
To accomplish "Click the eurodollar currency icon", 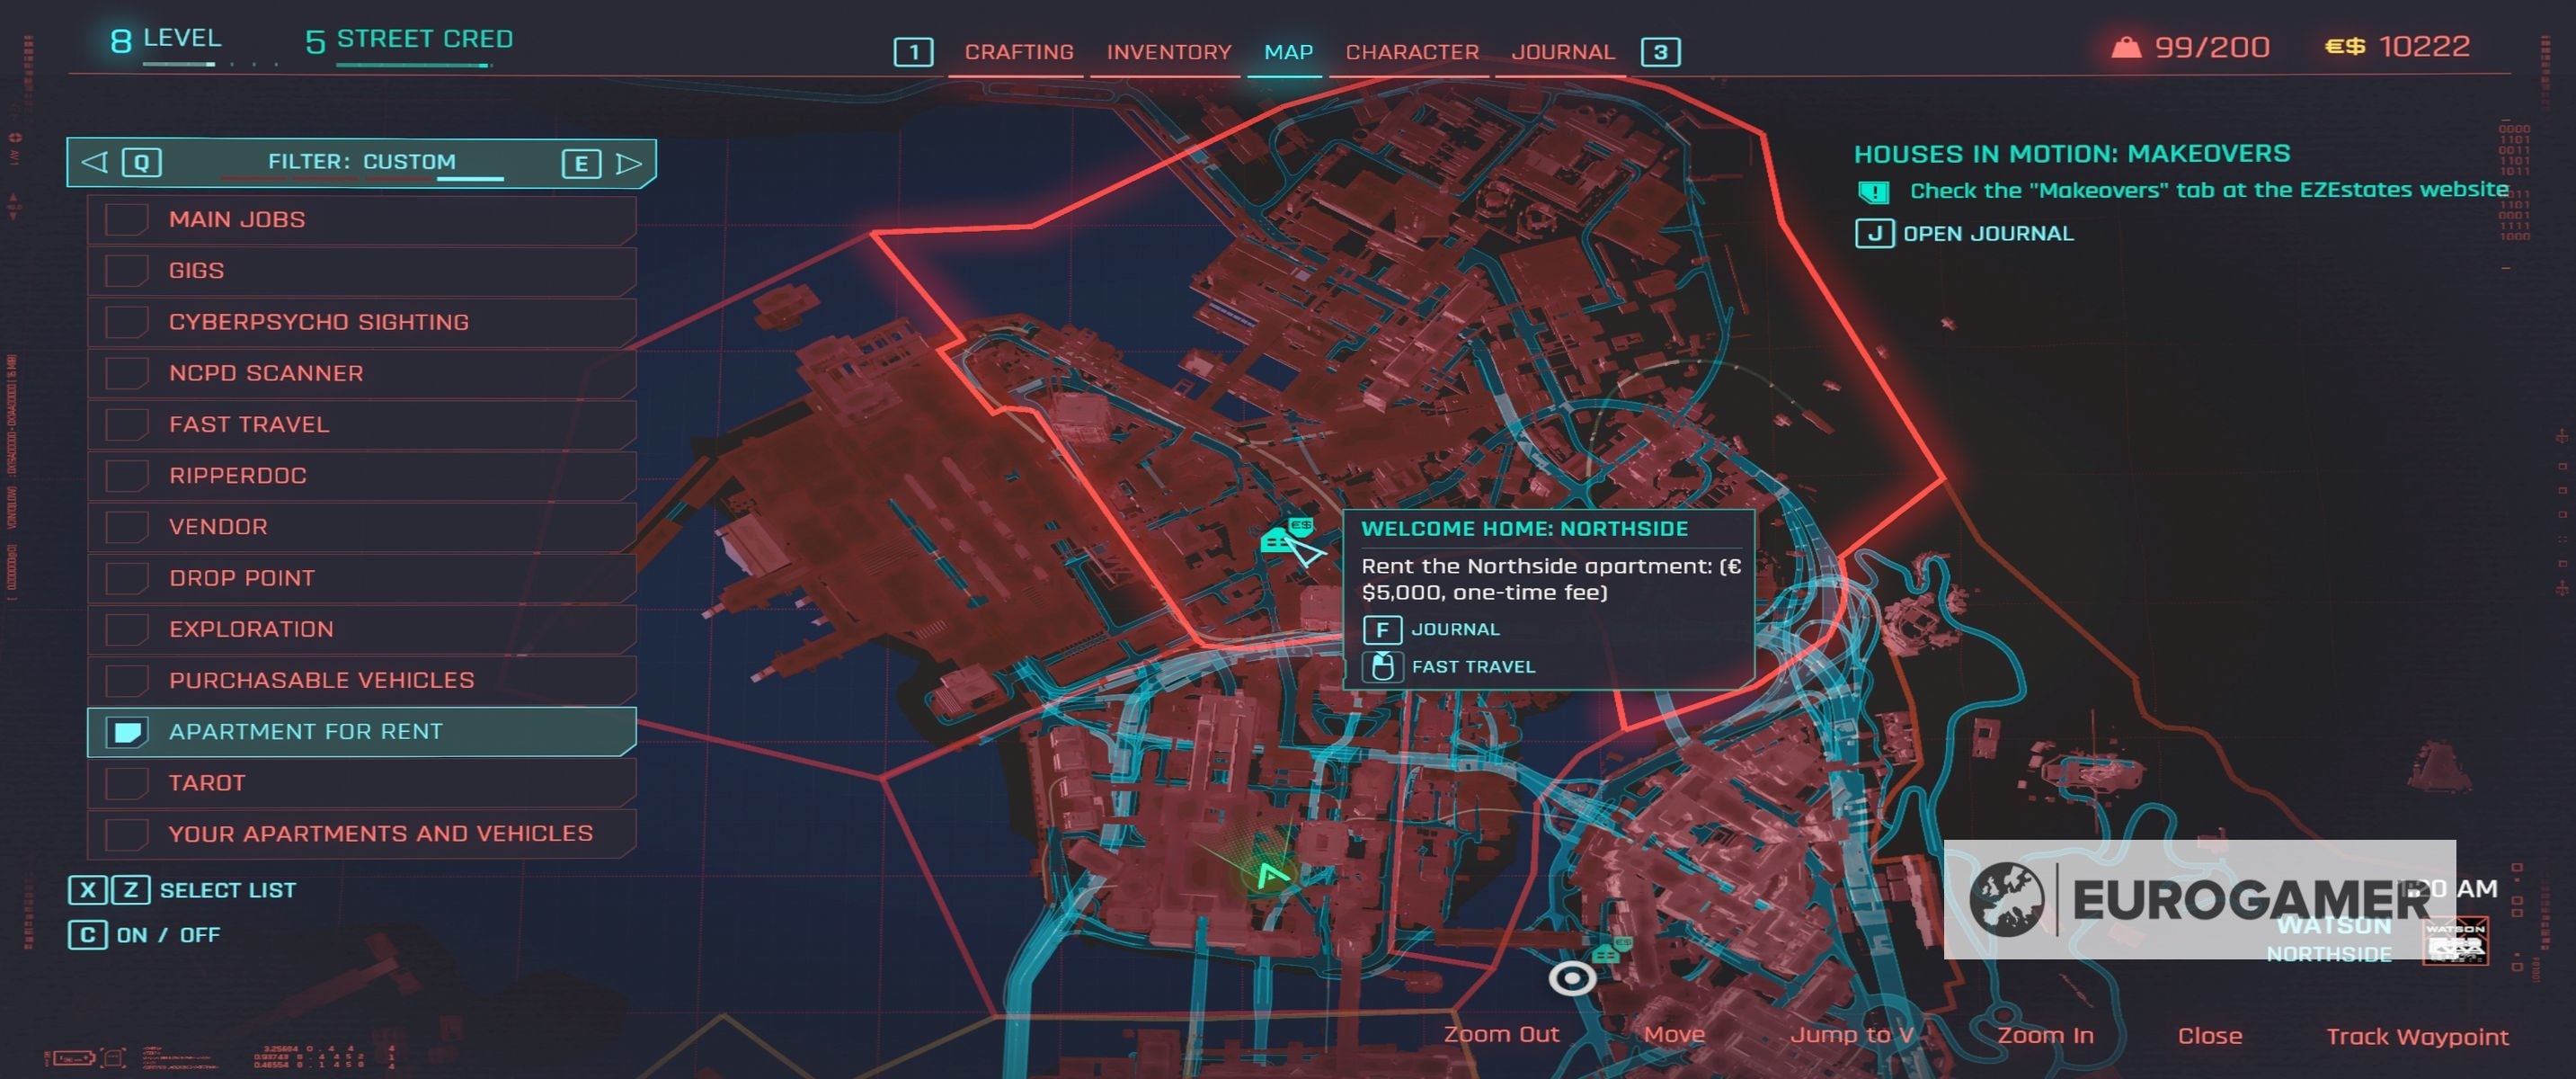I will click(2344, 47).
